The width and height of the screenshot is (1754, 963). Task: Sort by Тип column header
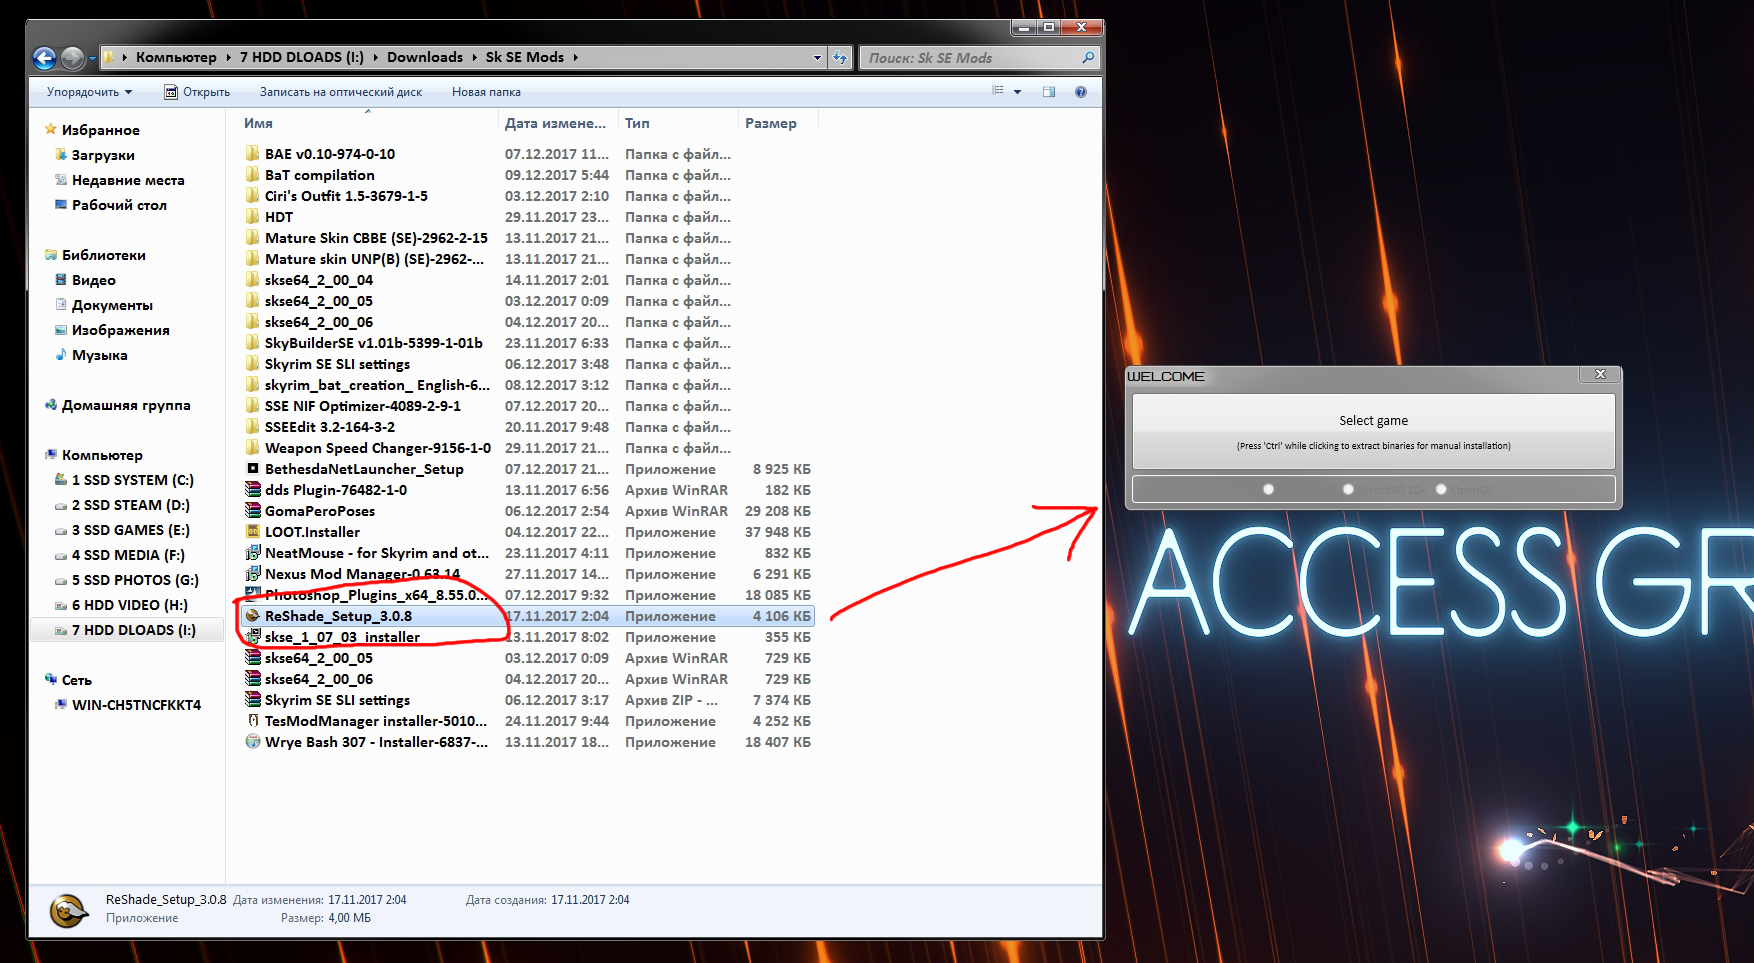[637, 123]
